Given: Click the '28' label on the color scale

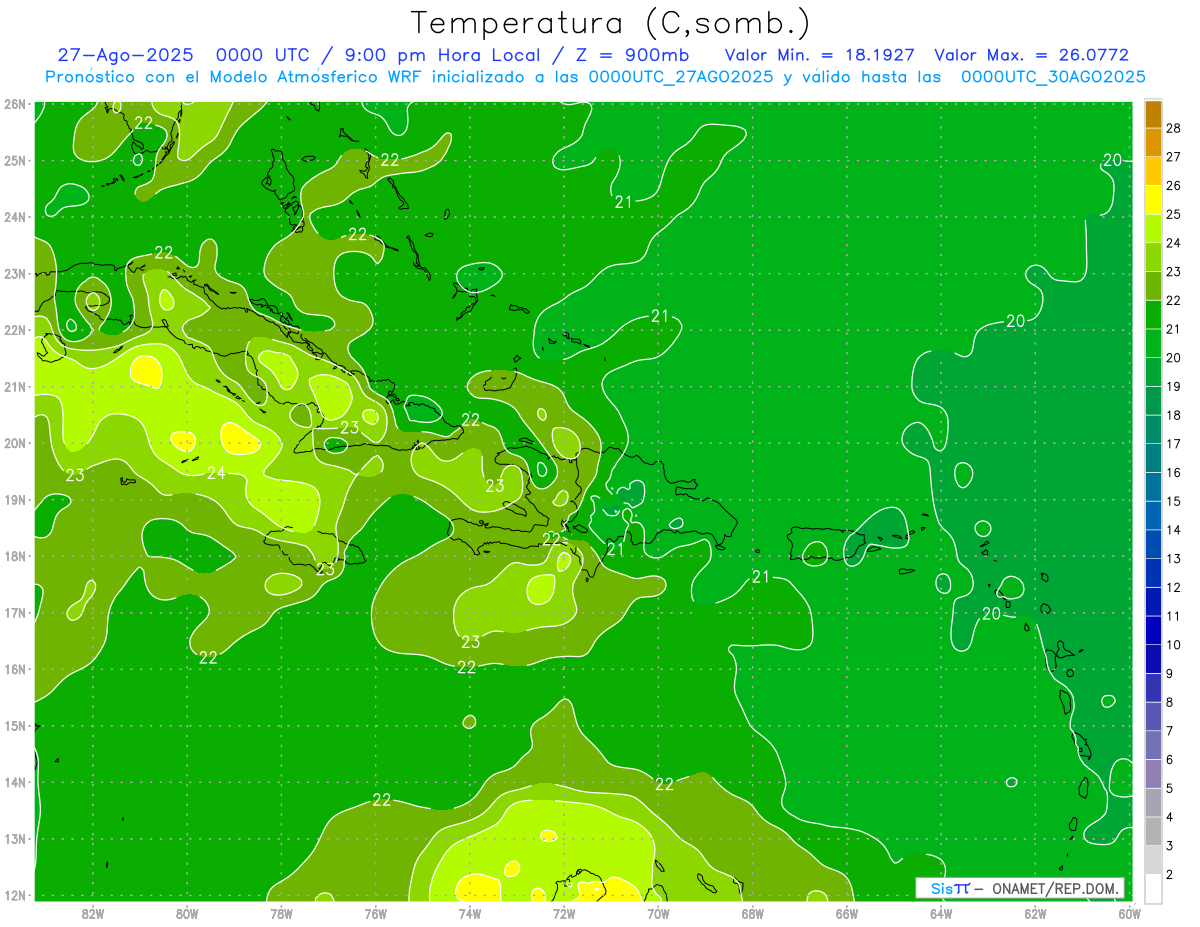Looking at the screenshot, I should [x=1174, y=128].
